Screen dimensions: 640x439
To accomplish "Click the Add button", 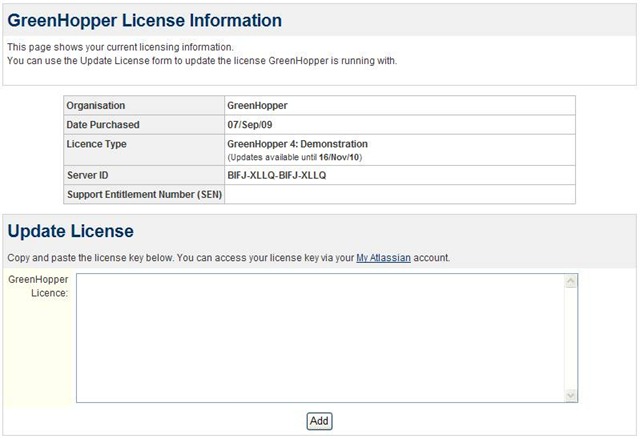I will (319, 421).
